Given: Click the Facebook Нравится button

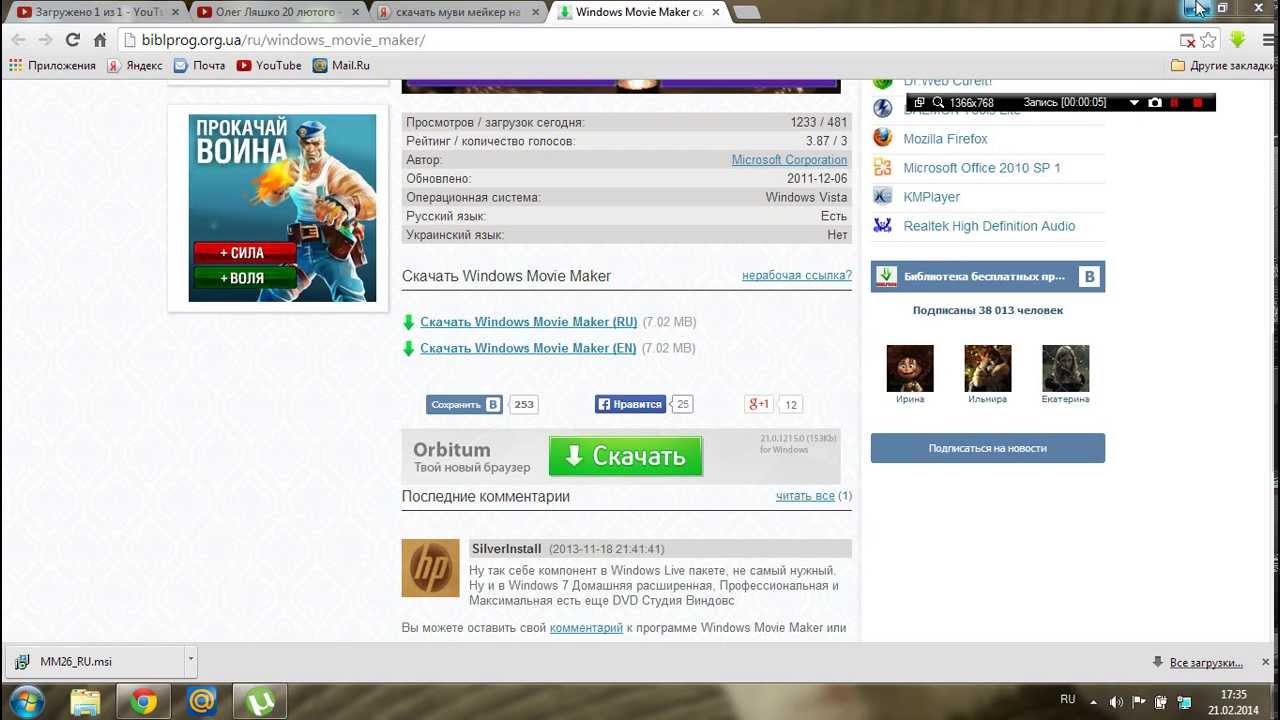Looking at the screenshot, I should [x=630, y=404].
